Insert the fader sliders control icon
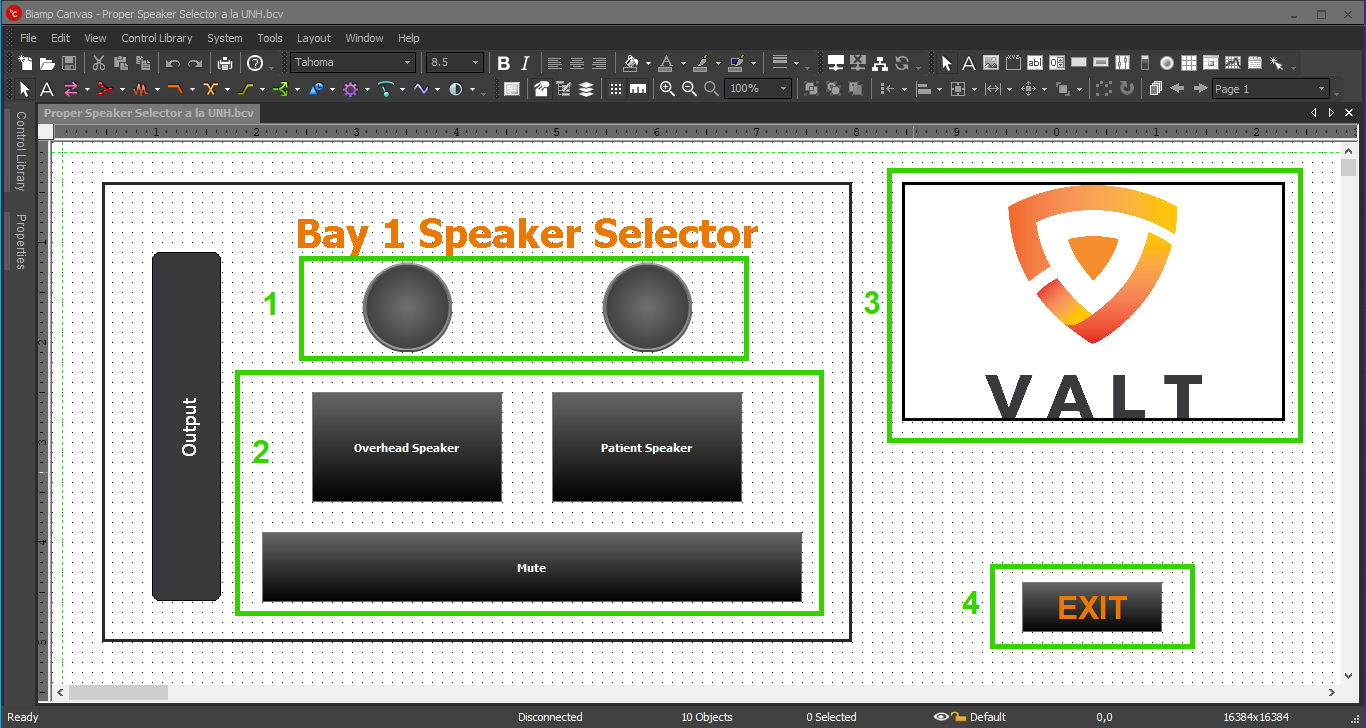The image size is (1366, 728). (1122, 63)
